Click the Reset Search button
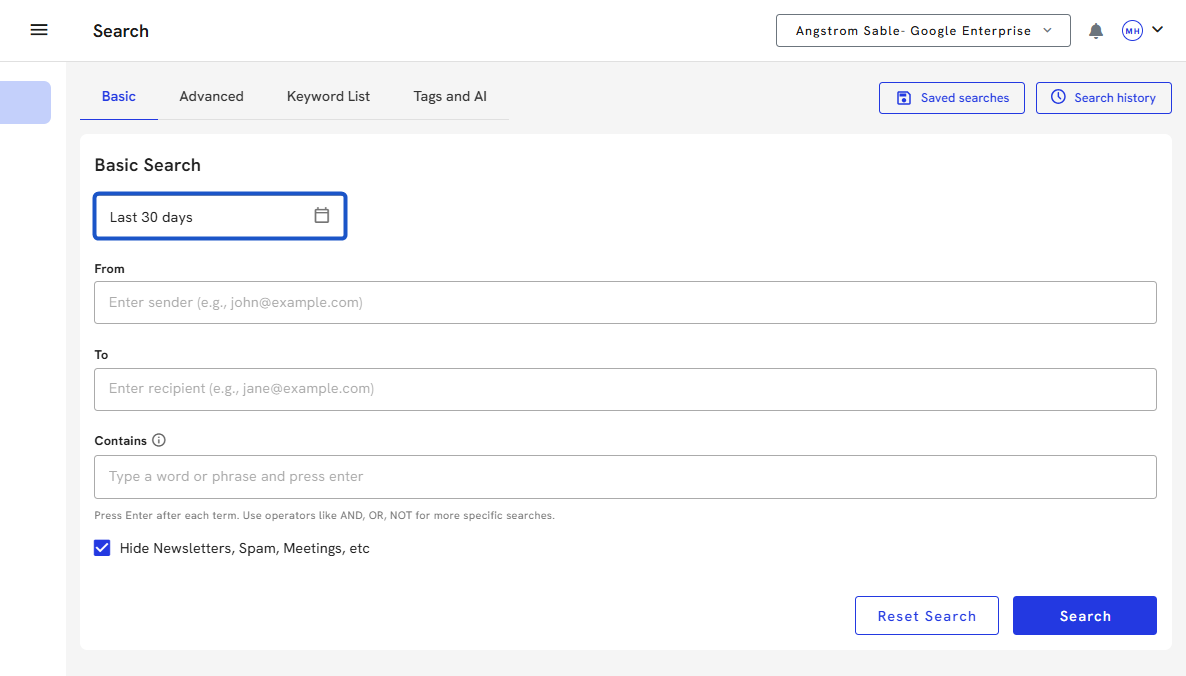Viewport: 1186px width, 676px height. click(926, 616)
